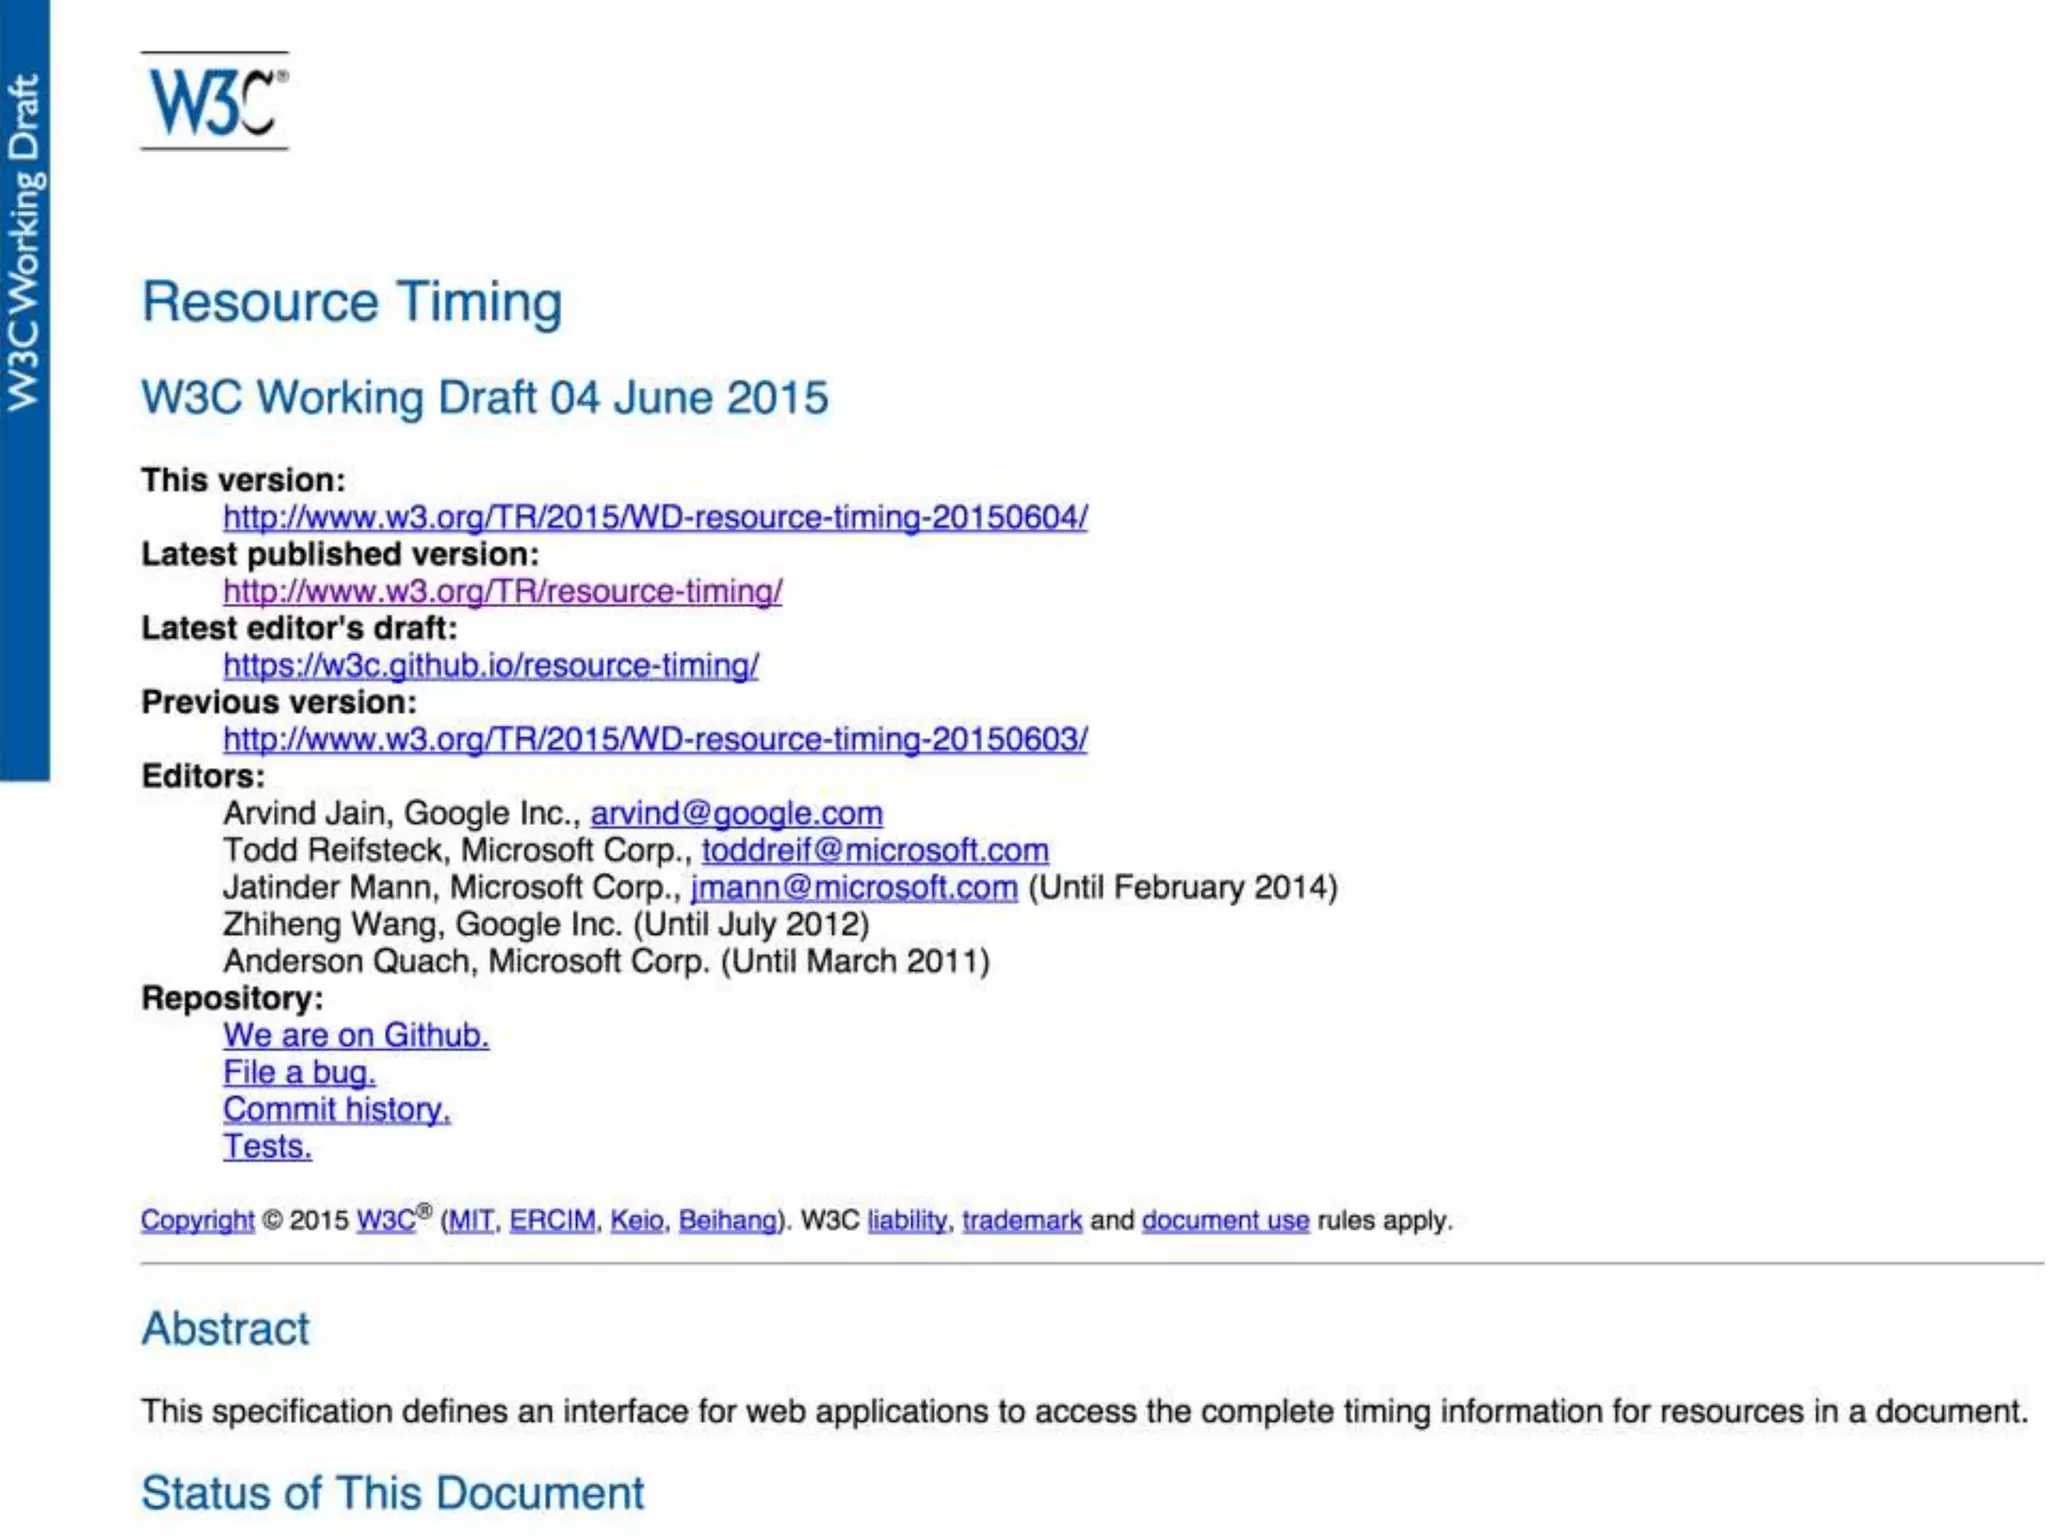Open the Commit history link
The width and height of the screenshot is (2048, 1536).
point(336,1109)
